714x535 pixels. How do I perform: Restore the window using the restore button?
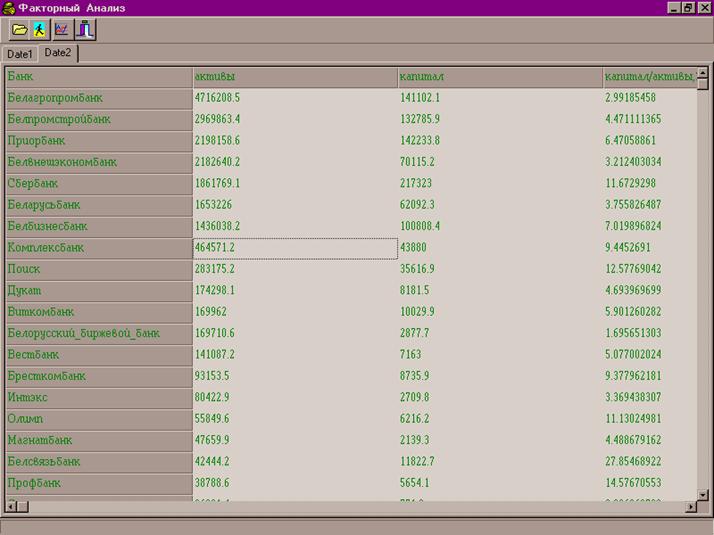tap(687, 8)
